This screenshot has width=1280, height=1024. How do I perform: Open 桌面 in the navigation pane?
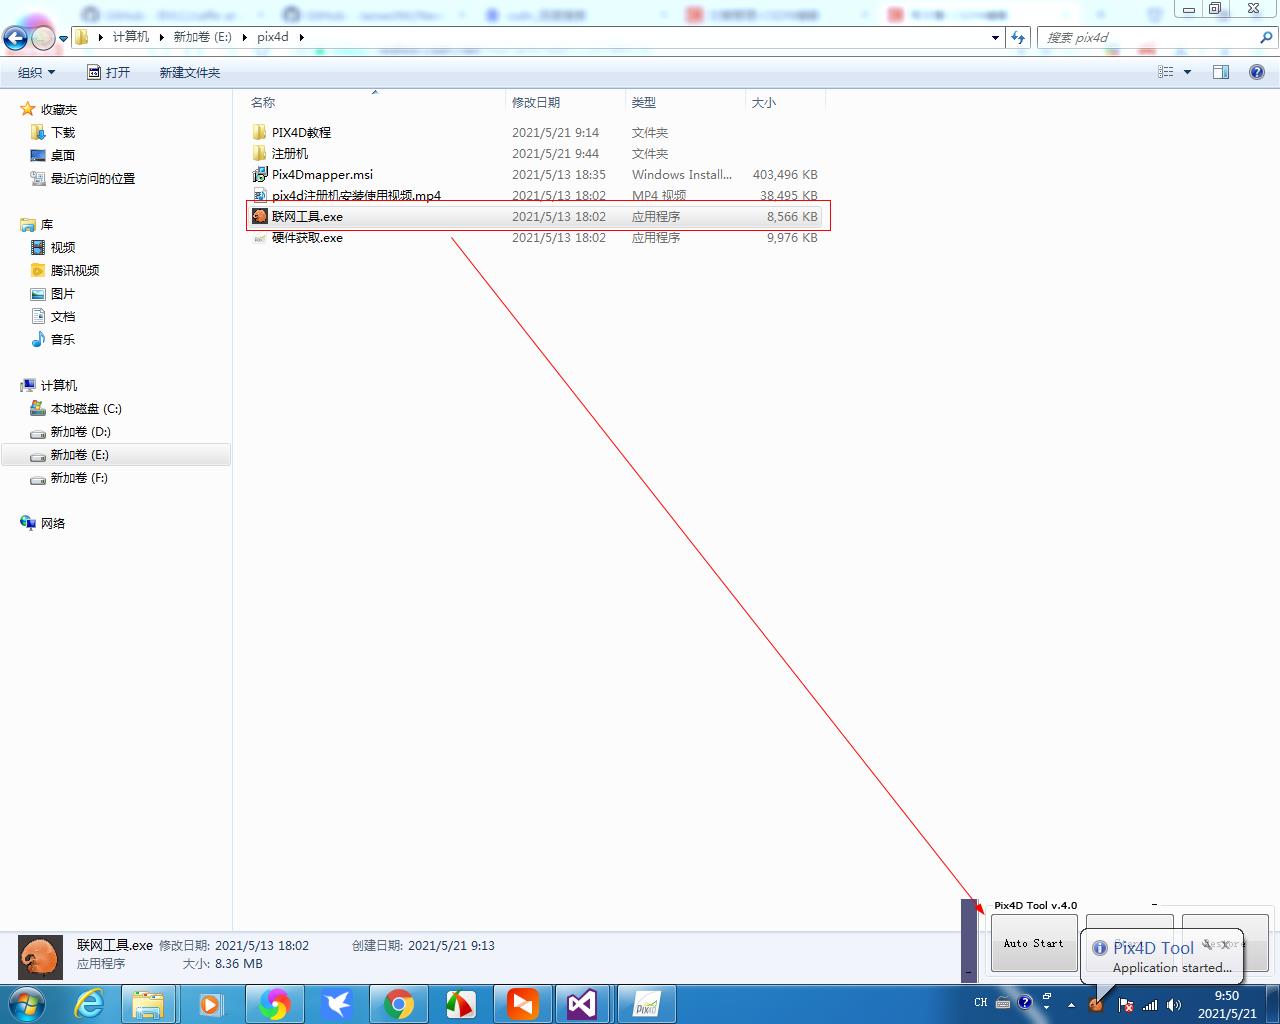63,155
